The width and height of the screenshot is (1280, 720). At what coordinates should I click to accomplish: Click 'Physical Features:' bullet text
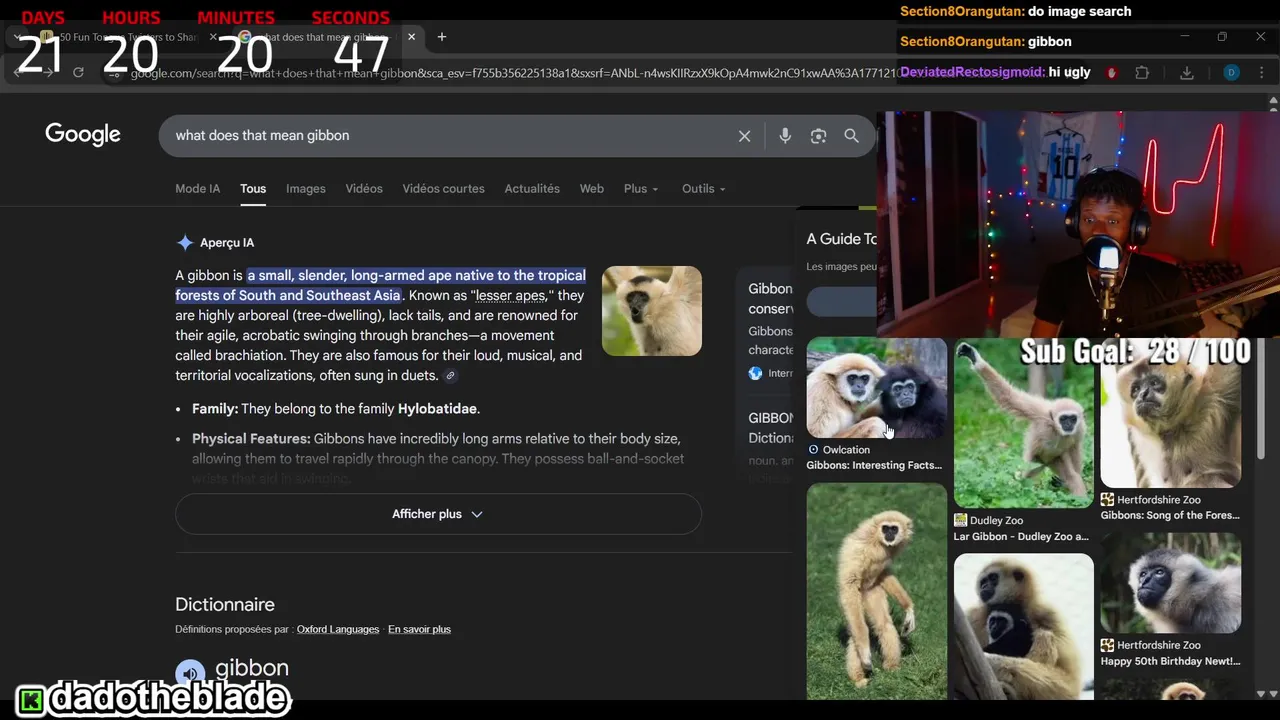[x=251, y=439]
